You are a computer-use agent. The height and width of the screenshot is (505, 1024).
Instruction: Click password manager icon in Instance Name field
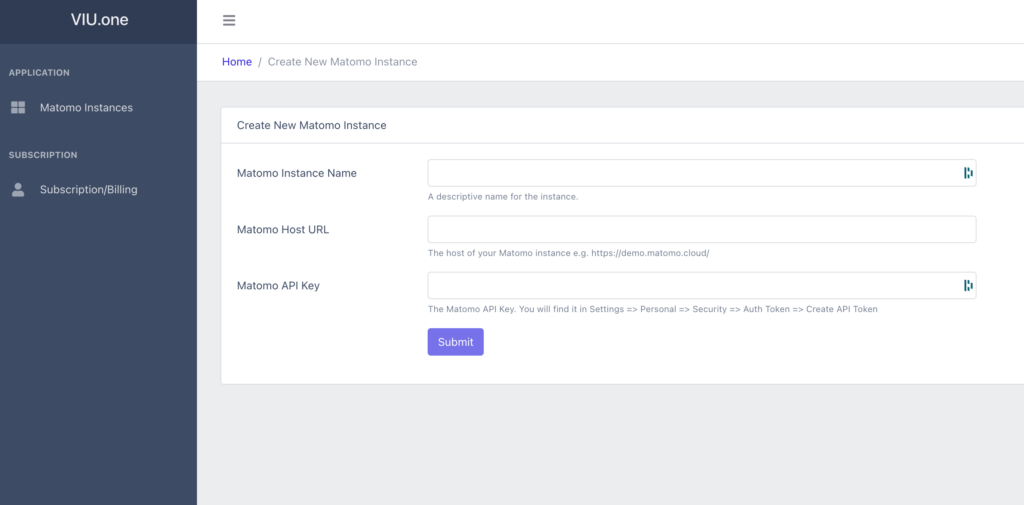(x=967, y=173)
